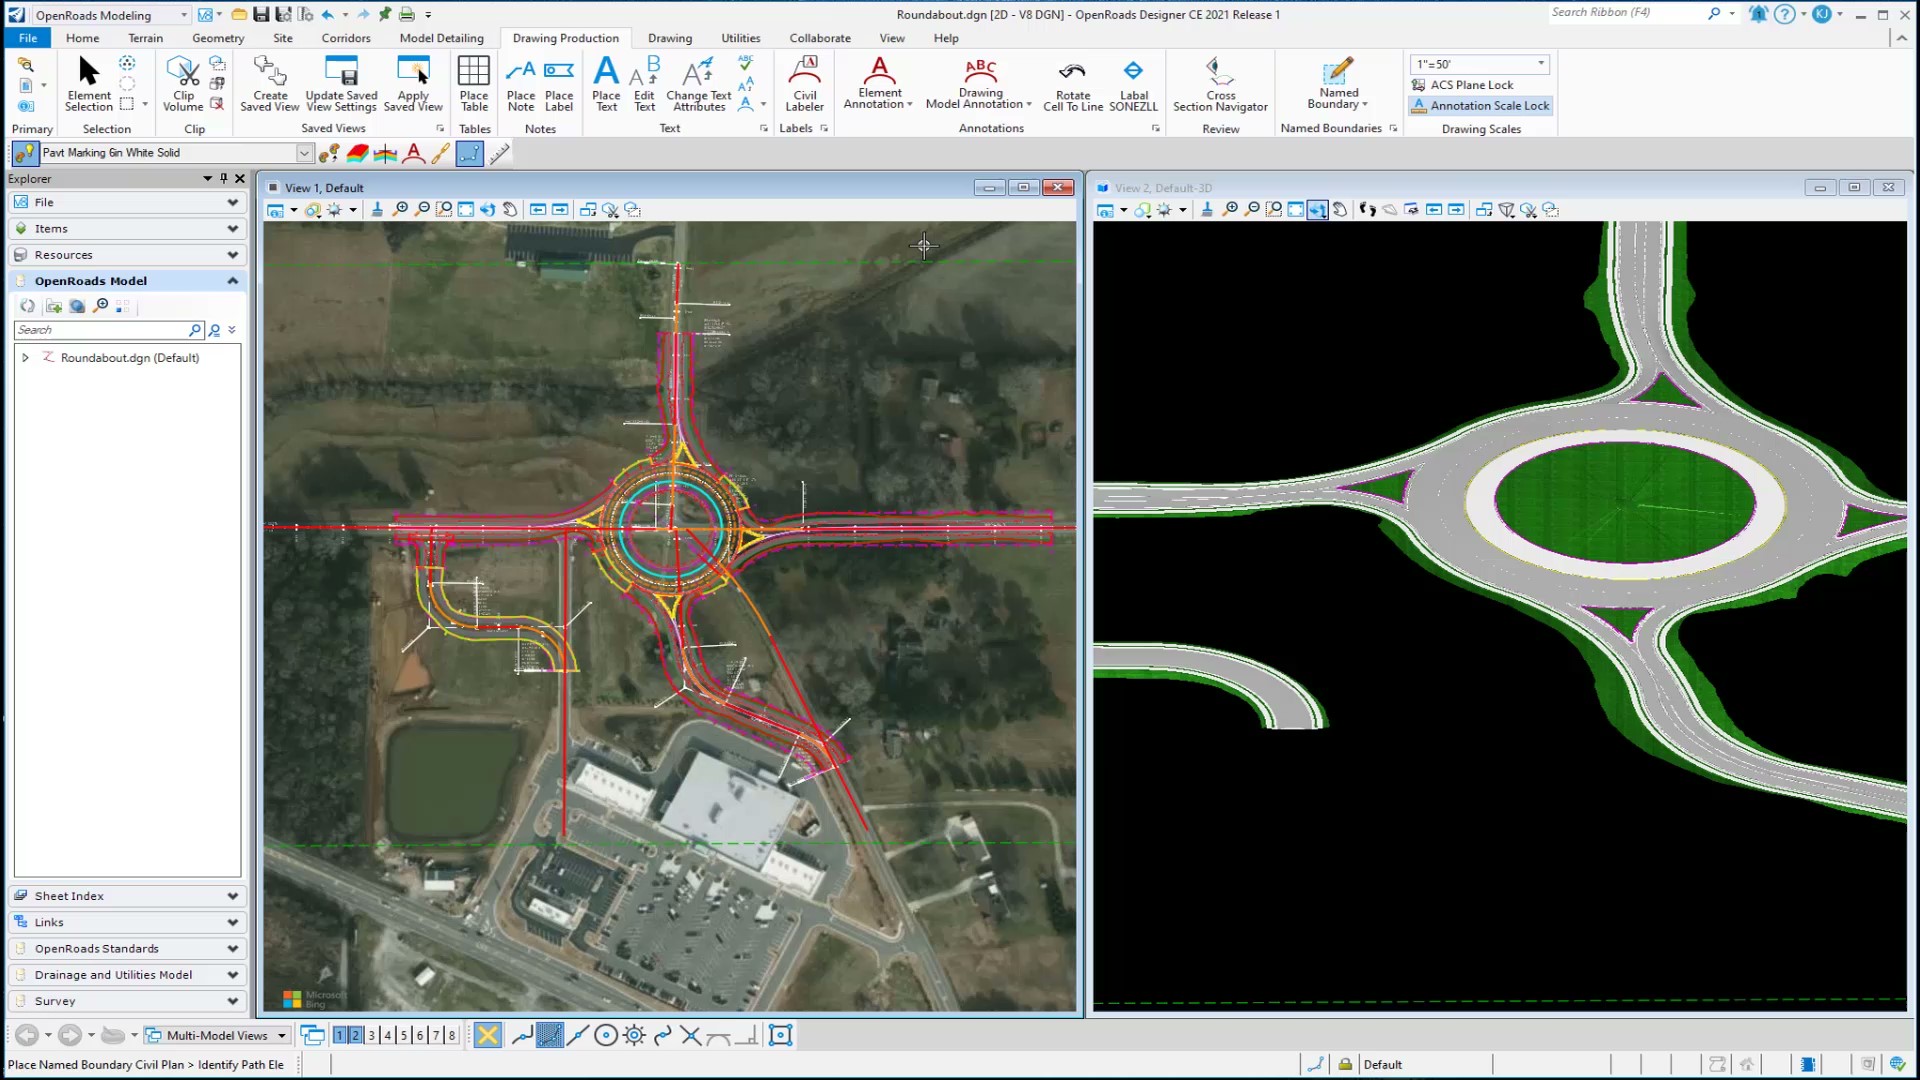The width and height of the screenshot is (1920, 1080).
Task: Select Edit Text in the Text group
Action: click(x=645, y=85)
